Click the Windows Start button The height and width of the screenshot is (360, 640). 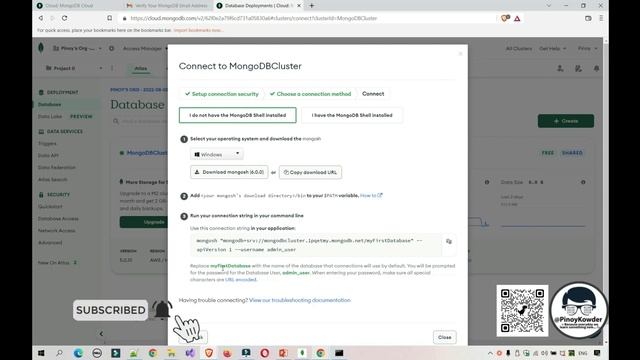coord(41,353)
